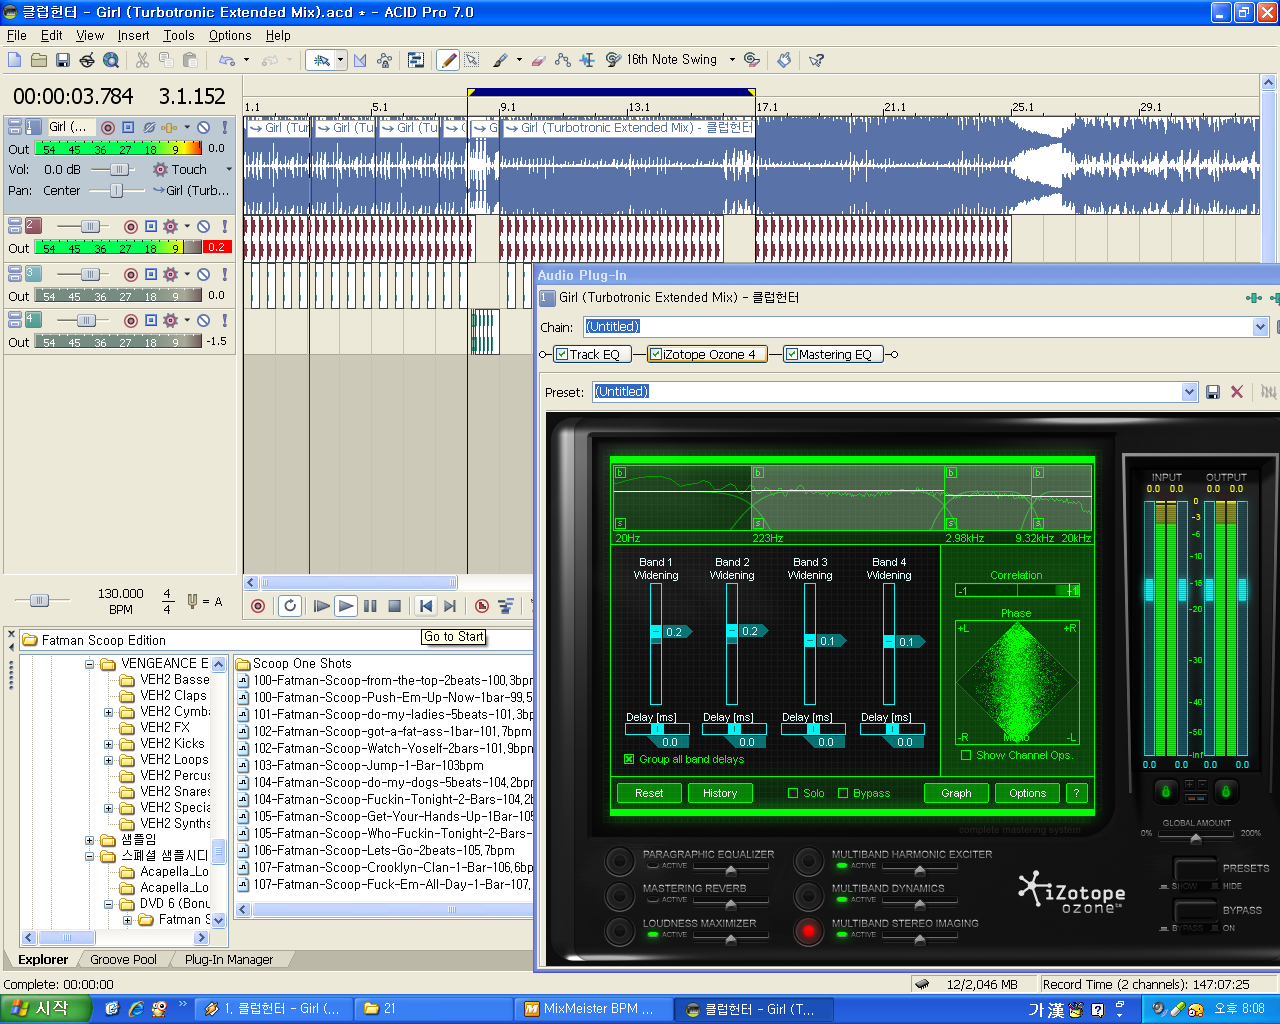The image size is (1280, 1024).
Task: Open the Chain dropdown in Audio Plug-In
Action: 1260,327
